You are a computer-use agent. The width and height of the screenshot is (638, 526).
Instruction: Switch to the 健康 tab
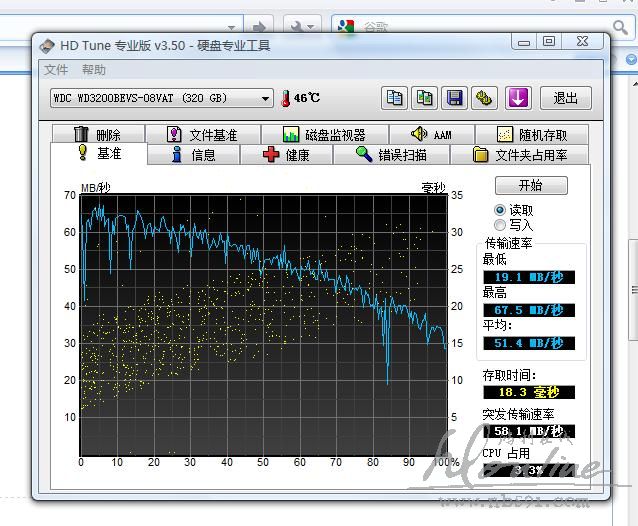point(287,155)
